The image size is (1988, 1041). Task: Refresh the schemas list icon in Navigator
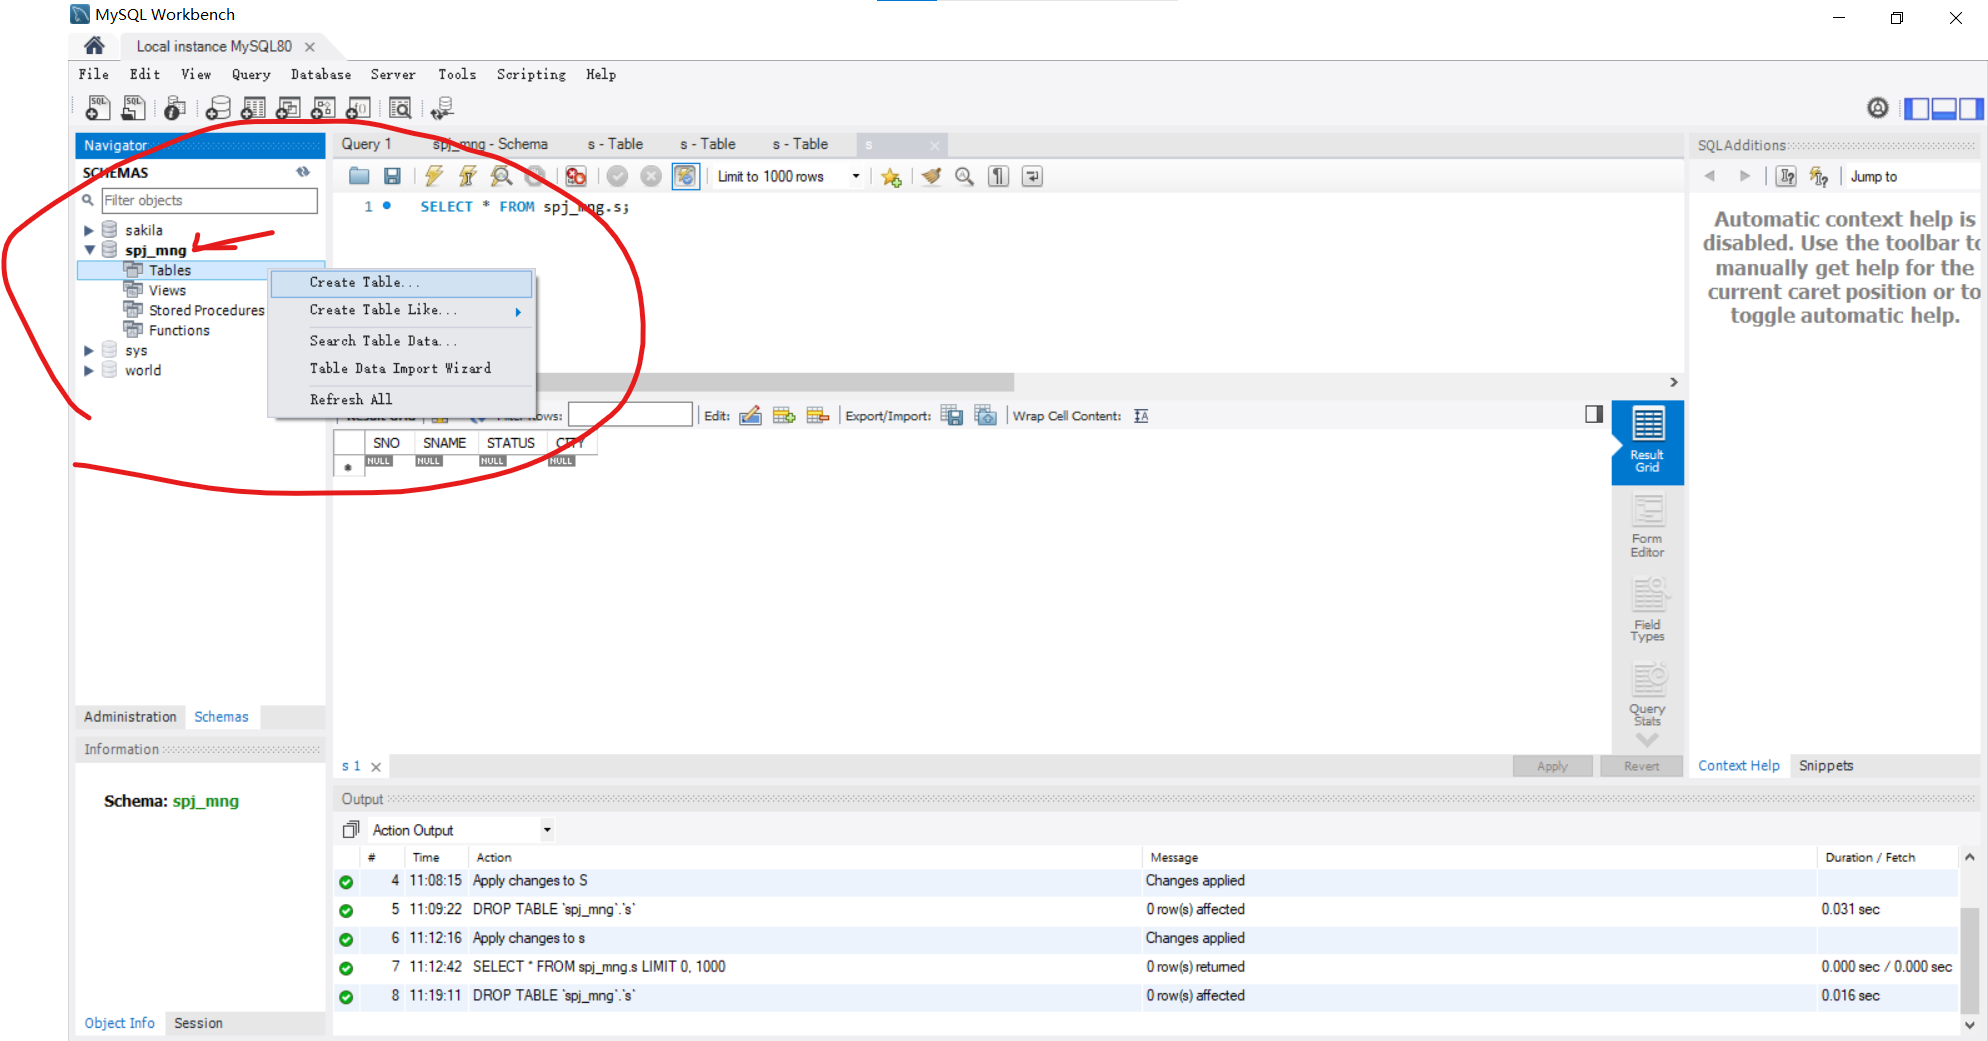pos(303,172)
